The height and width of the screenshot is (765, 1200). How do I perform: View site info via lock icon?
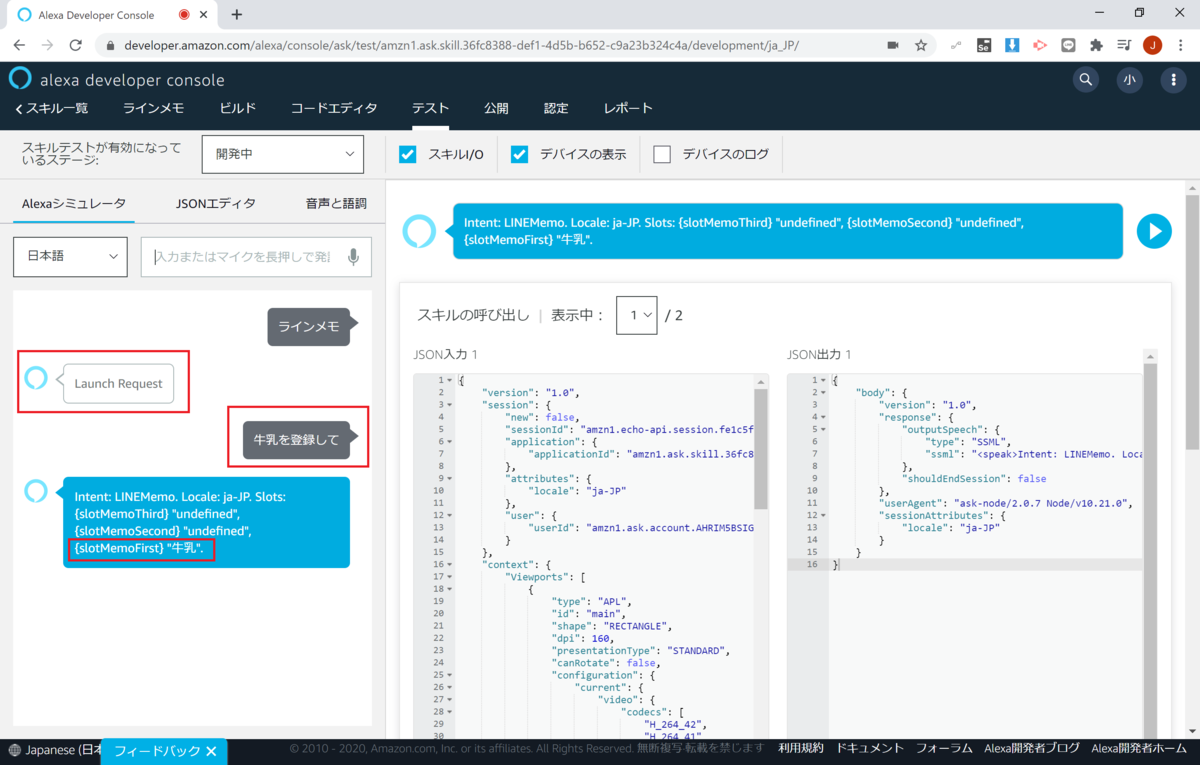pyautogui.click(x=110, y=45)
